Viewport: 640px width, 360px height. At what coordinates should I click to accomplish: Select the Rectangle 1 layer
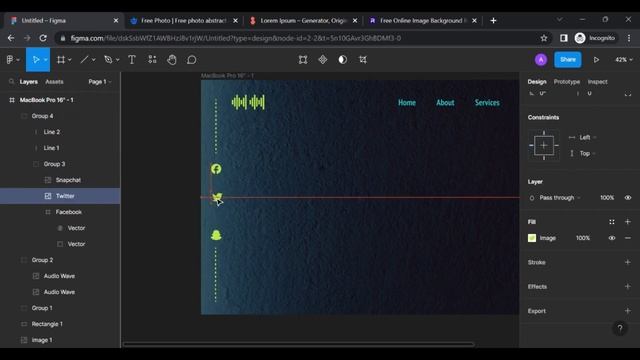click(x=60, y=324)
